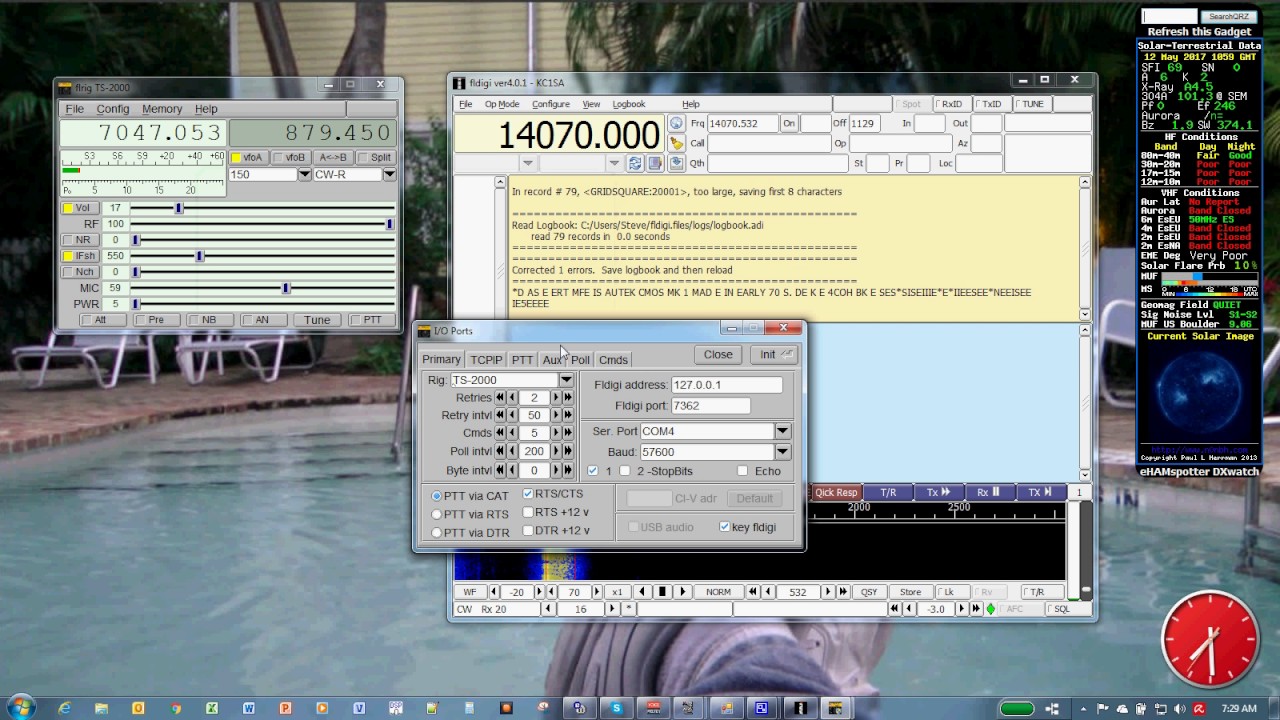
Task: Click the asterisk button in the fldigi status bar
Action: pos(629,609)
